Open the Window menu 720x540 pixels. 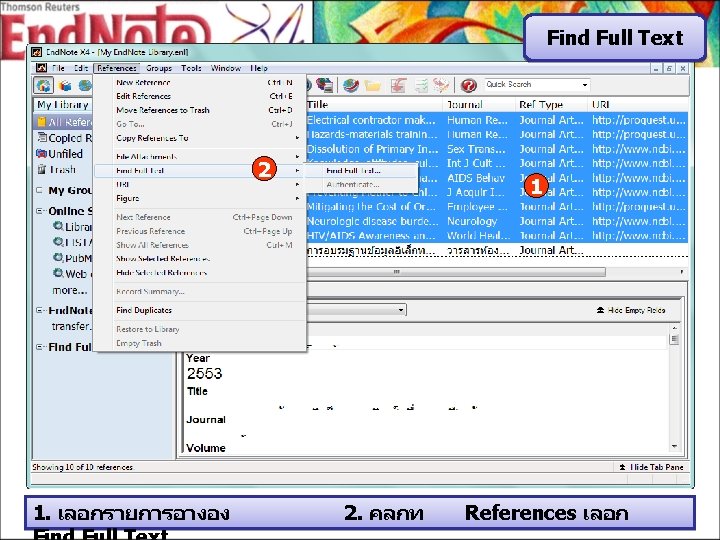pos(226,68)
